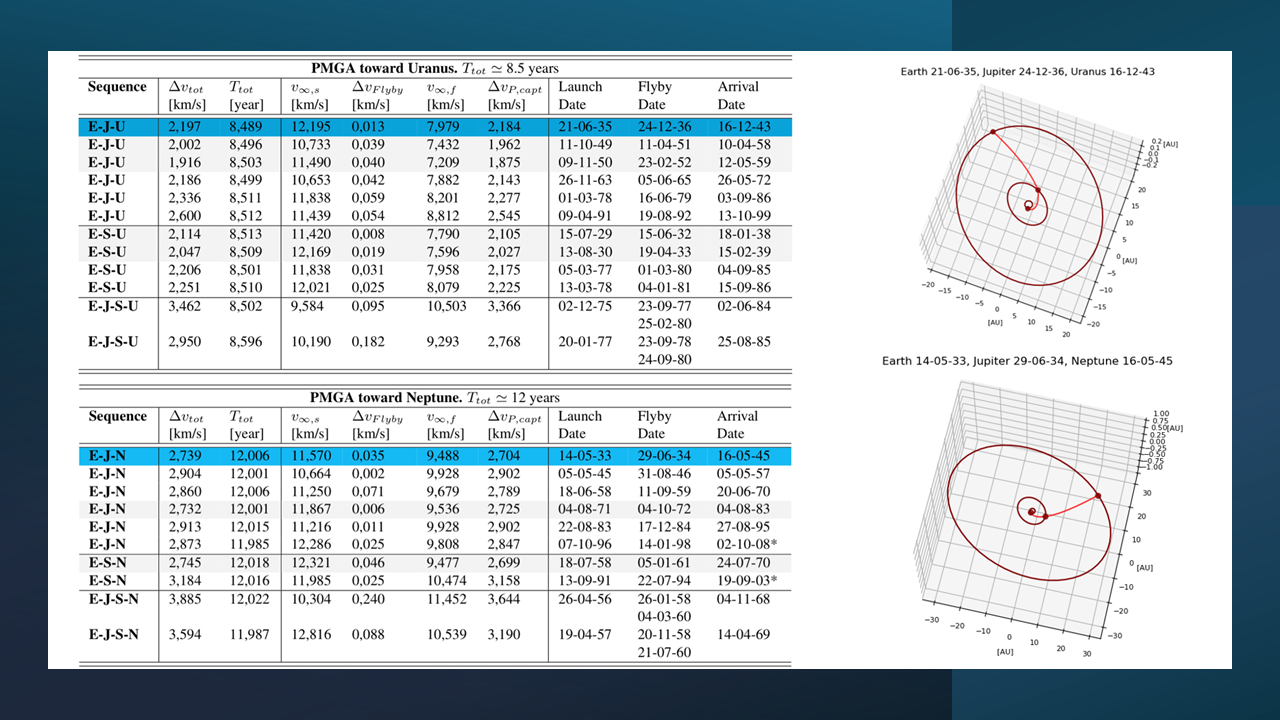Click the 3,462 value in E-J-S-U row
Image resolution: width=1280 pixels, height=720 pixels.
pos(186,306)
